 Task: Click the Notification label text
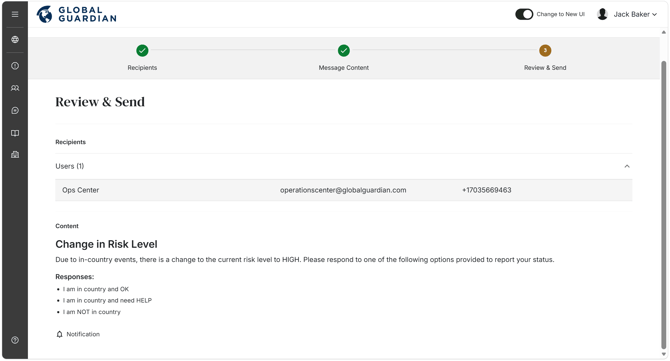[83, 334]
